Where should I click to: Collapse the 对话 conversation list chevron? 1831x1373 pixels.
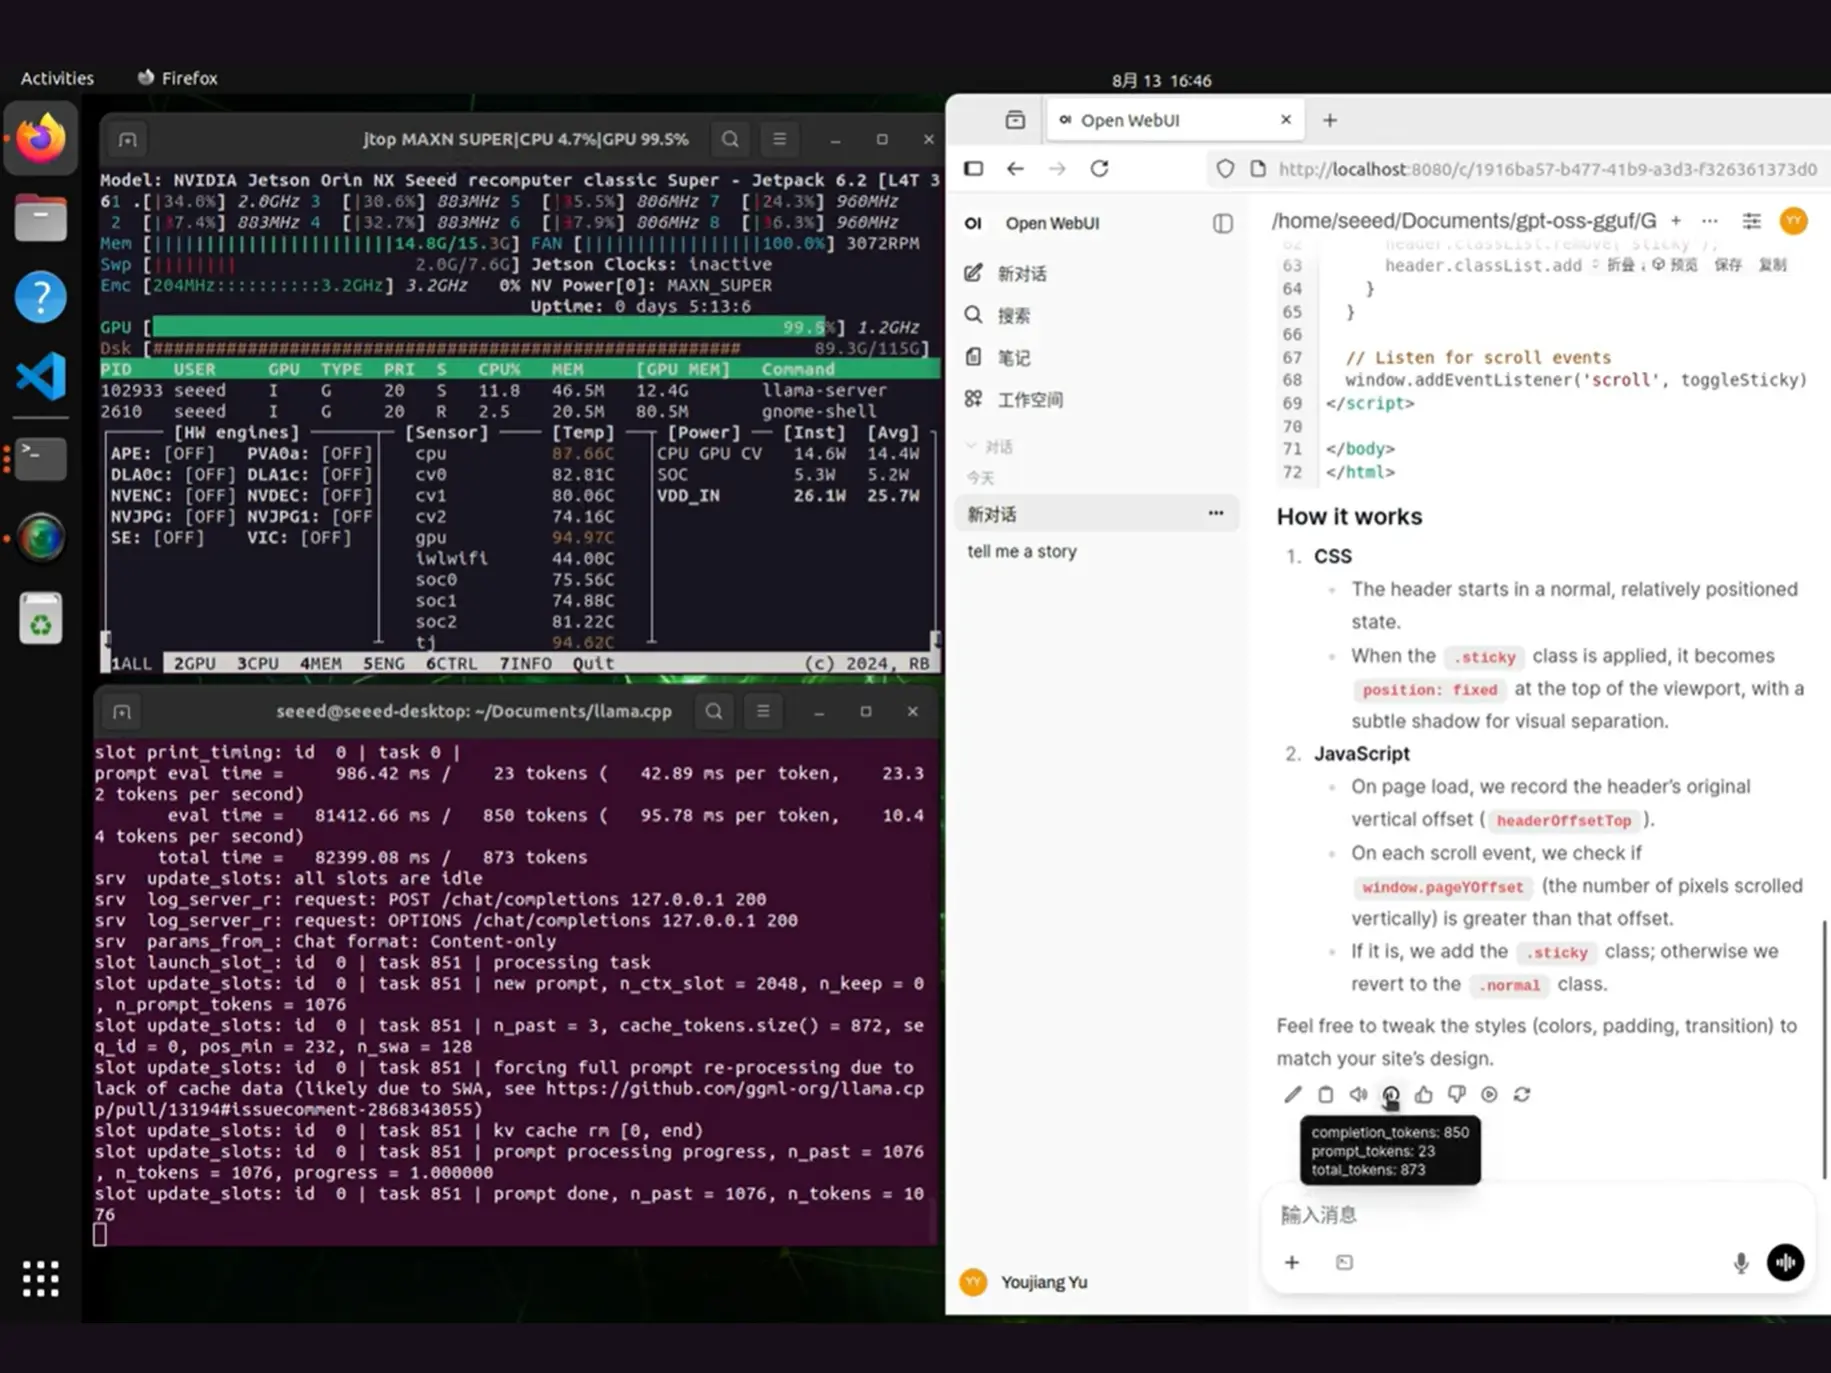click(971, 446)
